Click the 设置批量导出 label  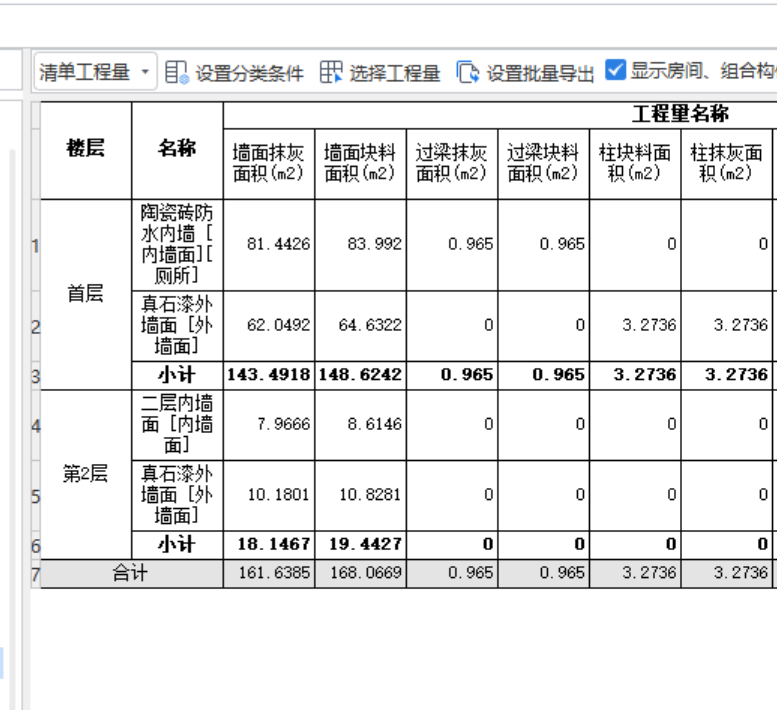540,73
